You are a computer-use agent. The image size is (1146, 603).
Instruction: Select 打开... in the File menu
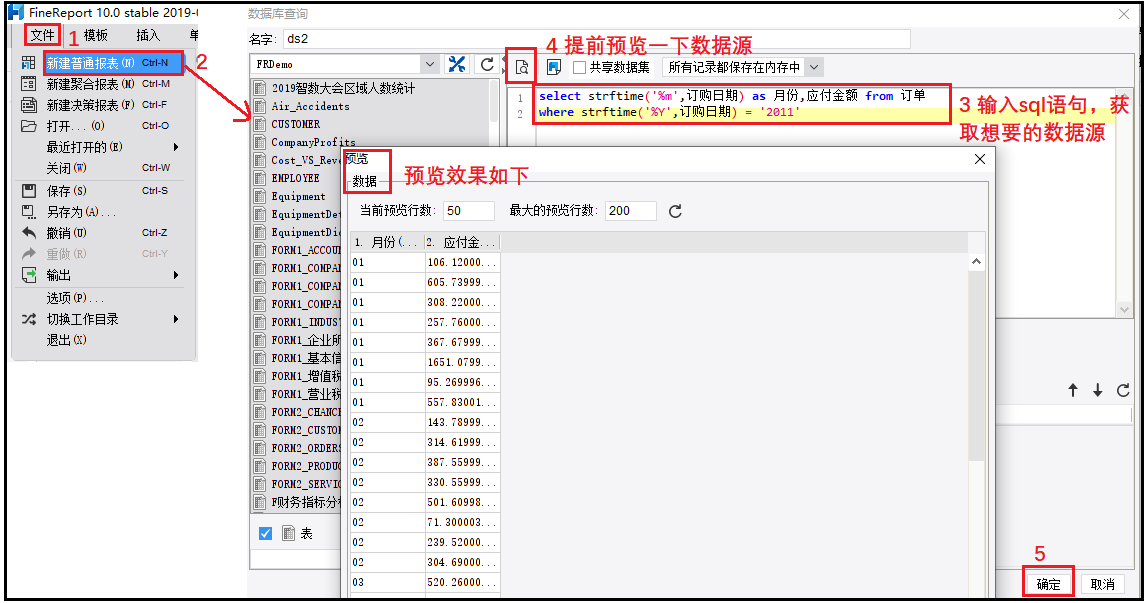[106, 126]
